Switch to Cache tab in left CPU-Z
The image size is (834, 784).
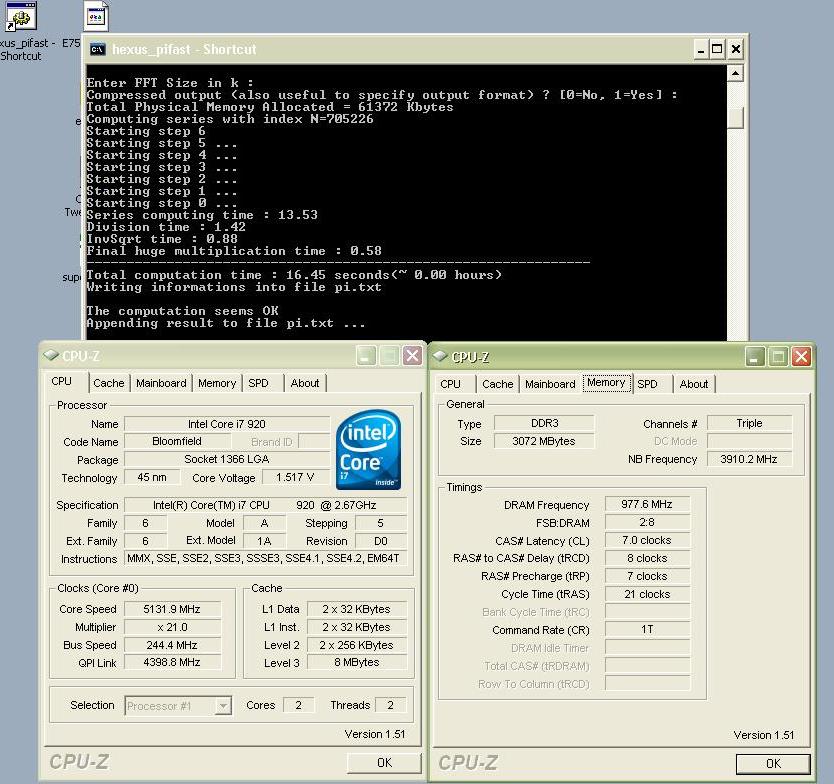pyautogui.click(x=109, y=383)
